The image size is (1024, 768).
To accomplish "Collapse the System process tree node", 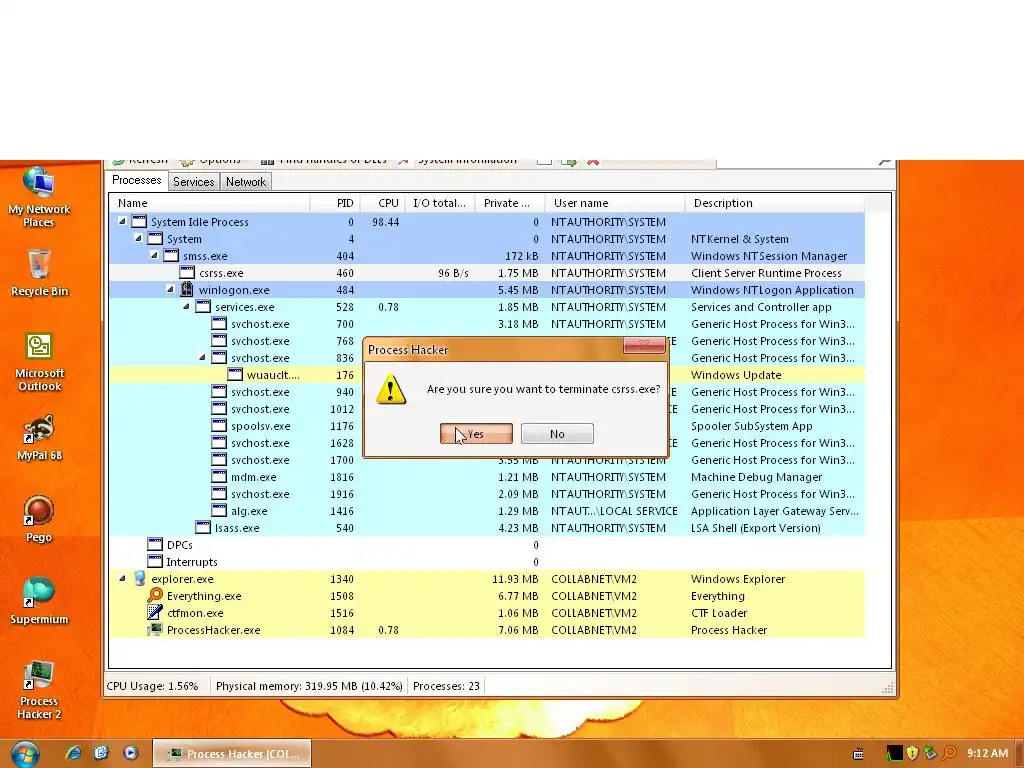I will (138, 238).
